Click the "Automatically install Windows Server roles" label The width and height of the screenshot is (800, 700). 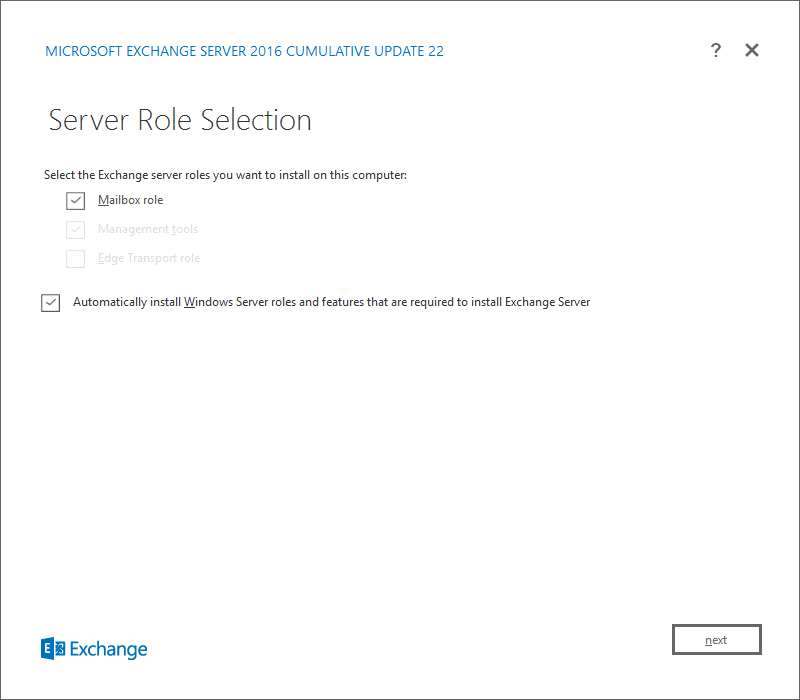332,302
